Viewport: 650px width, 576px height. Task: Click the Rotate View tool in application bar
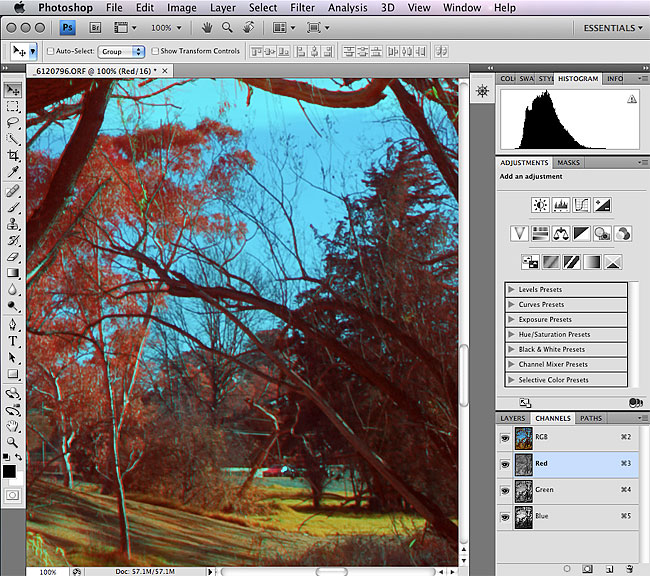point(249,27)
